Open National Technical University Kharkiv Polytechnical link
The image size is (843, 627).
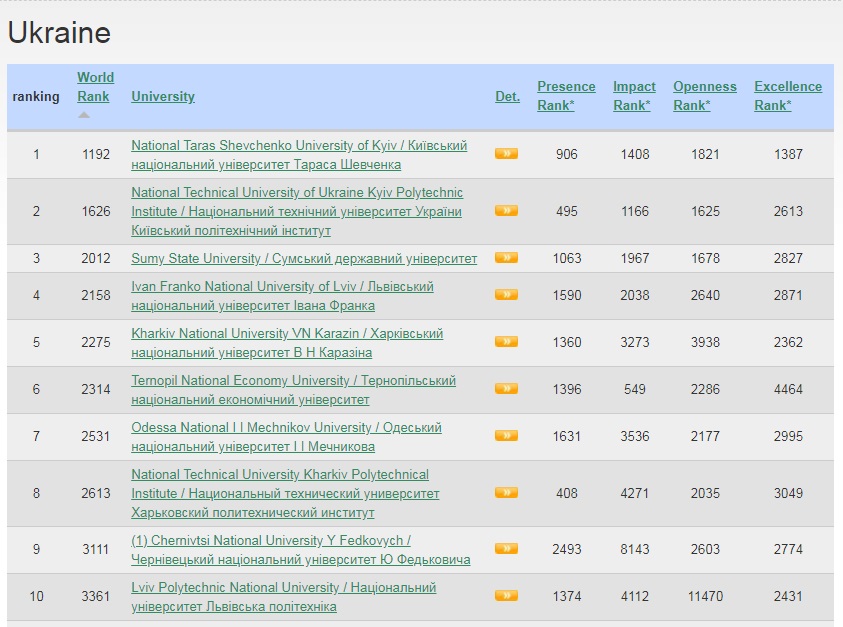coord(285,493)
